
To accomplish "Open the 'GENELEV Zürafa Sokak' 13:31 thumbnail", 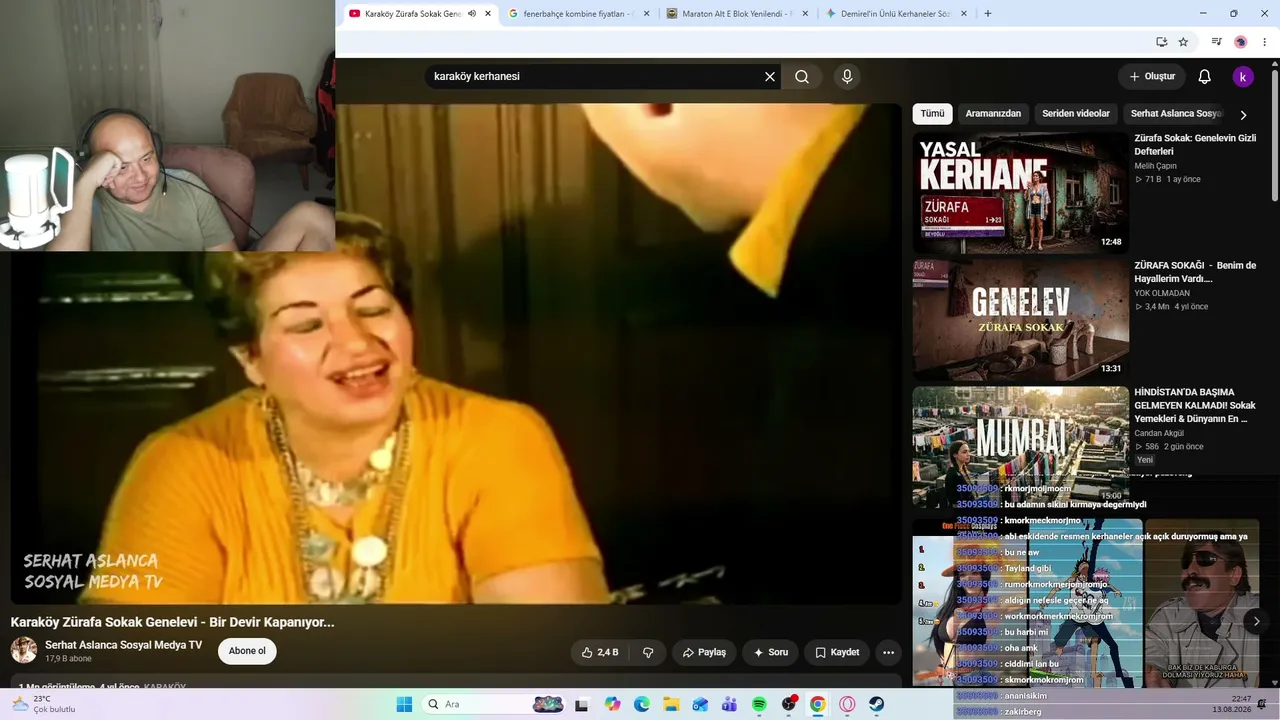I will (x=1020, y=319).
